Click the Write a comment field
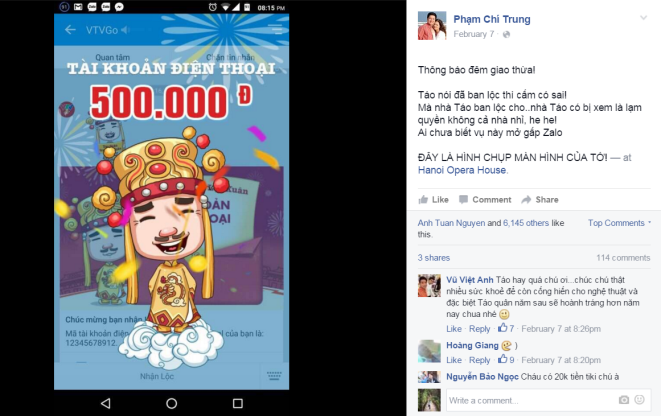 pyautogui.click(x=530, y=400)
